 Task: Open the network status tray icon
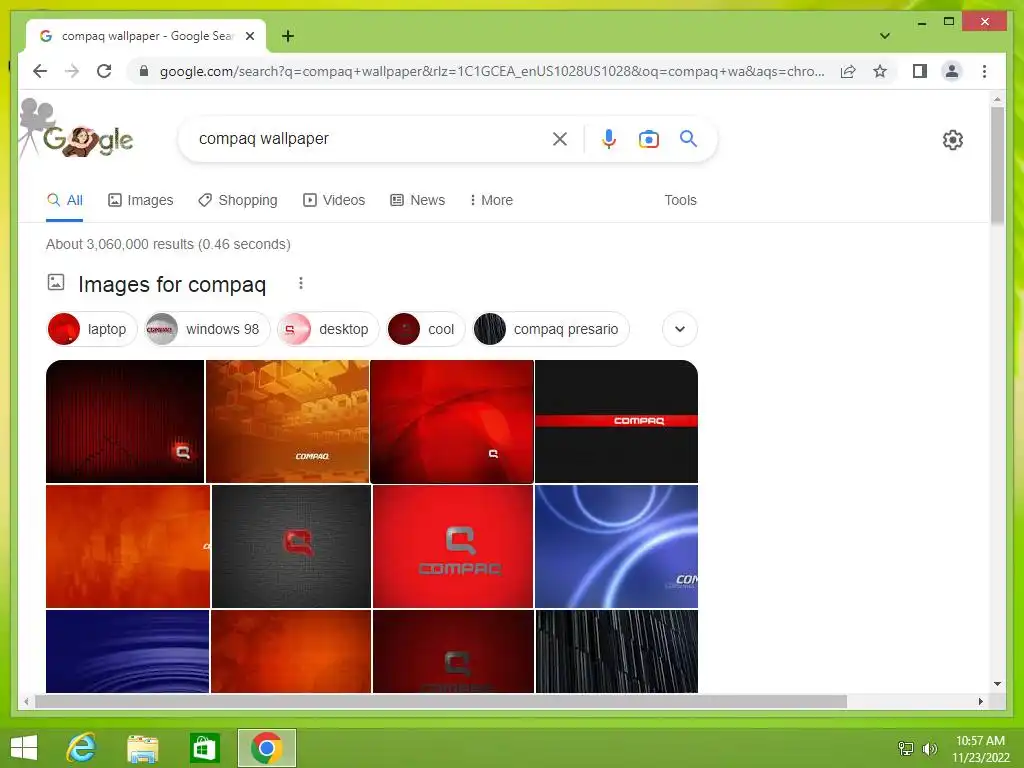906,748
